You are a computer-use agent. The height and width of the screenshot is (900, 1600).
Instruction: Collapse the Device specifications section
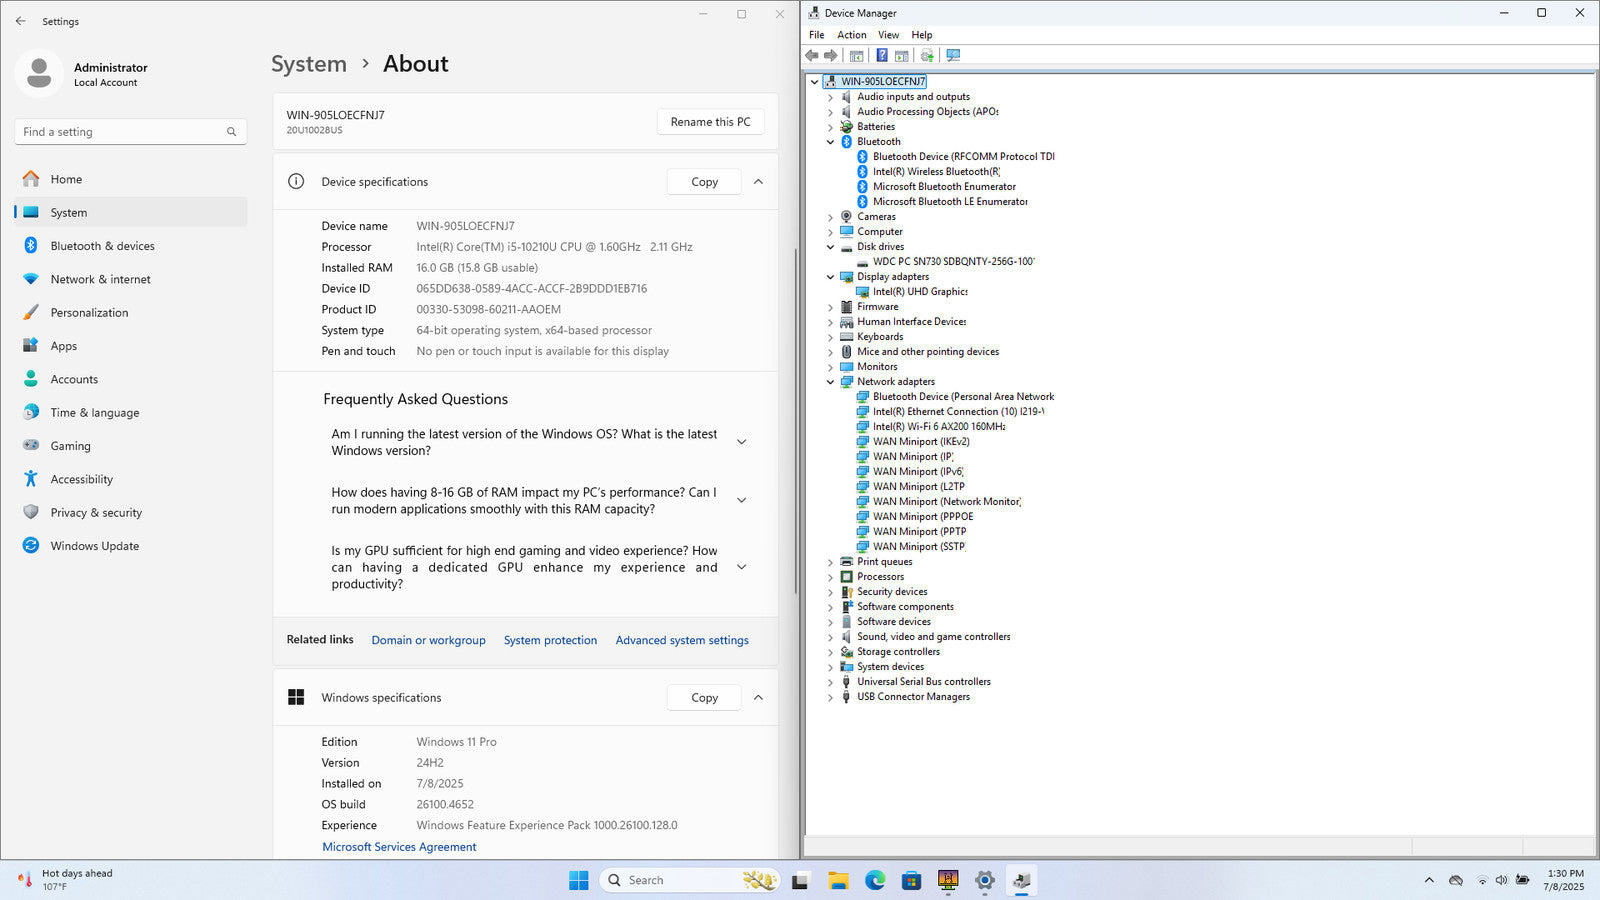[758, 182]
